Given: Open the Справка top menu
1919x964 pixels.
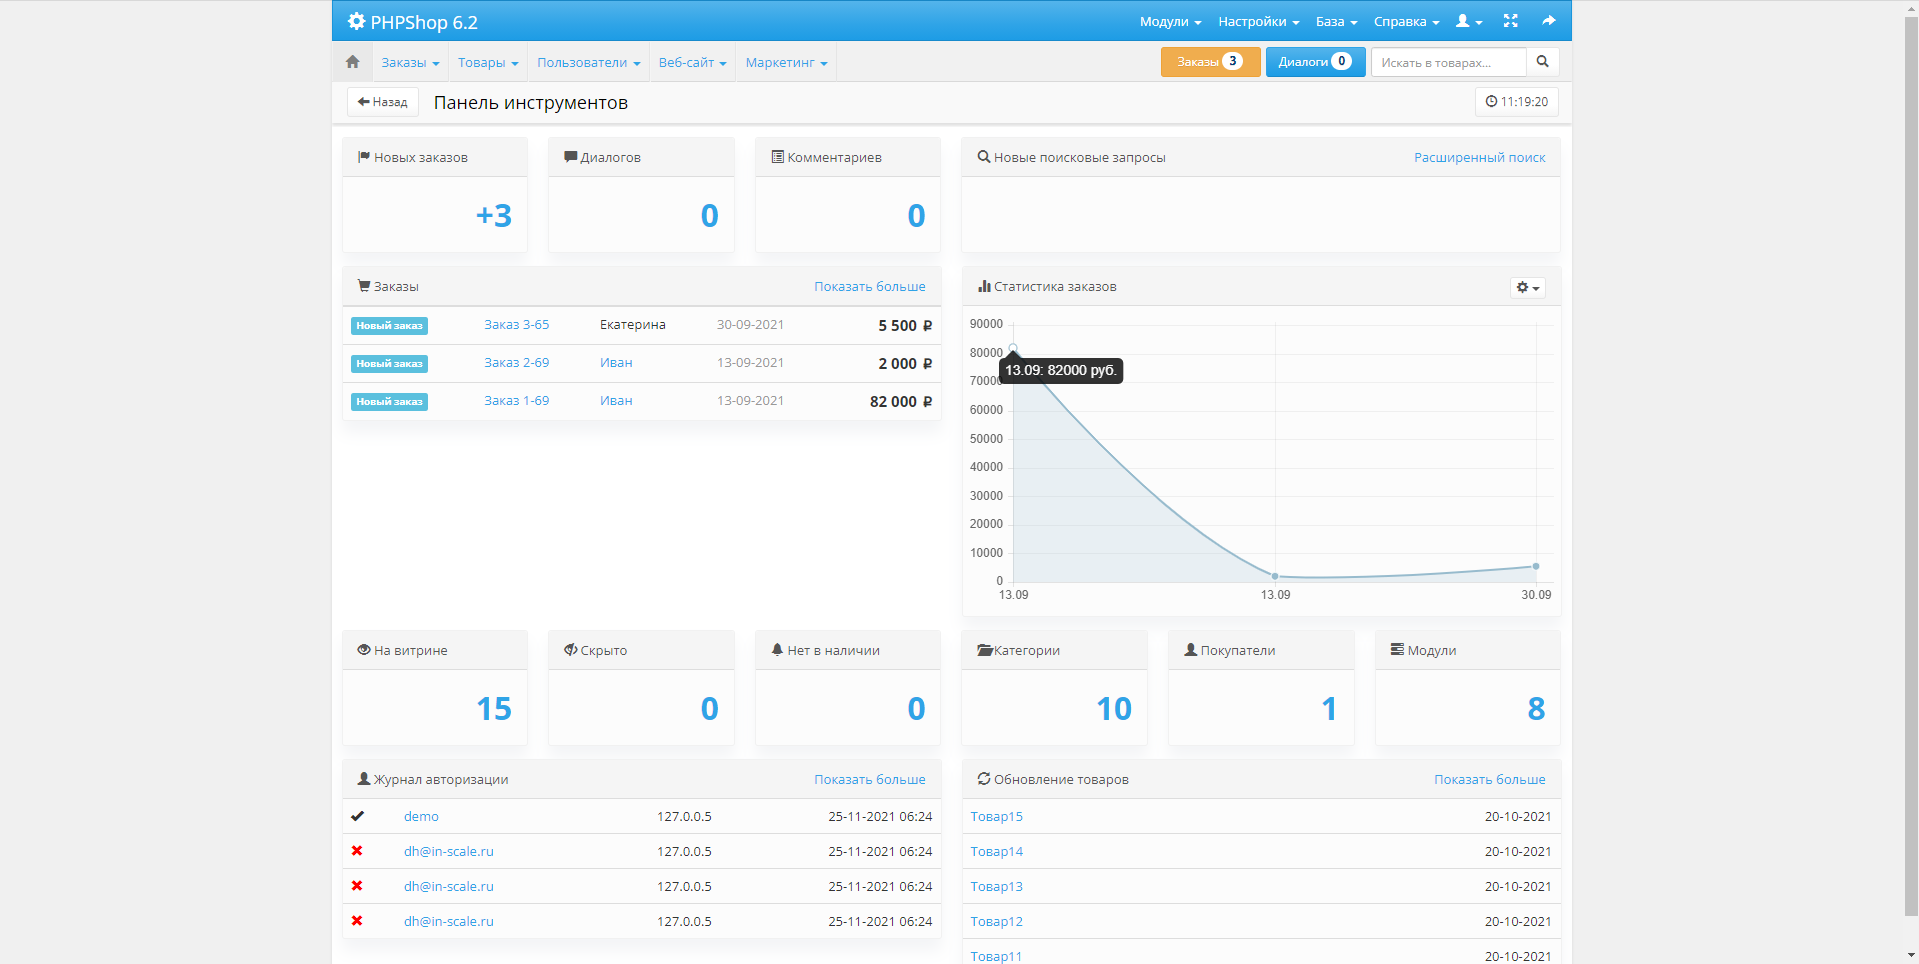Looking at the screenshot, I should 1406,21.
